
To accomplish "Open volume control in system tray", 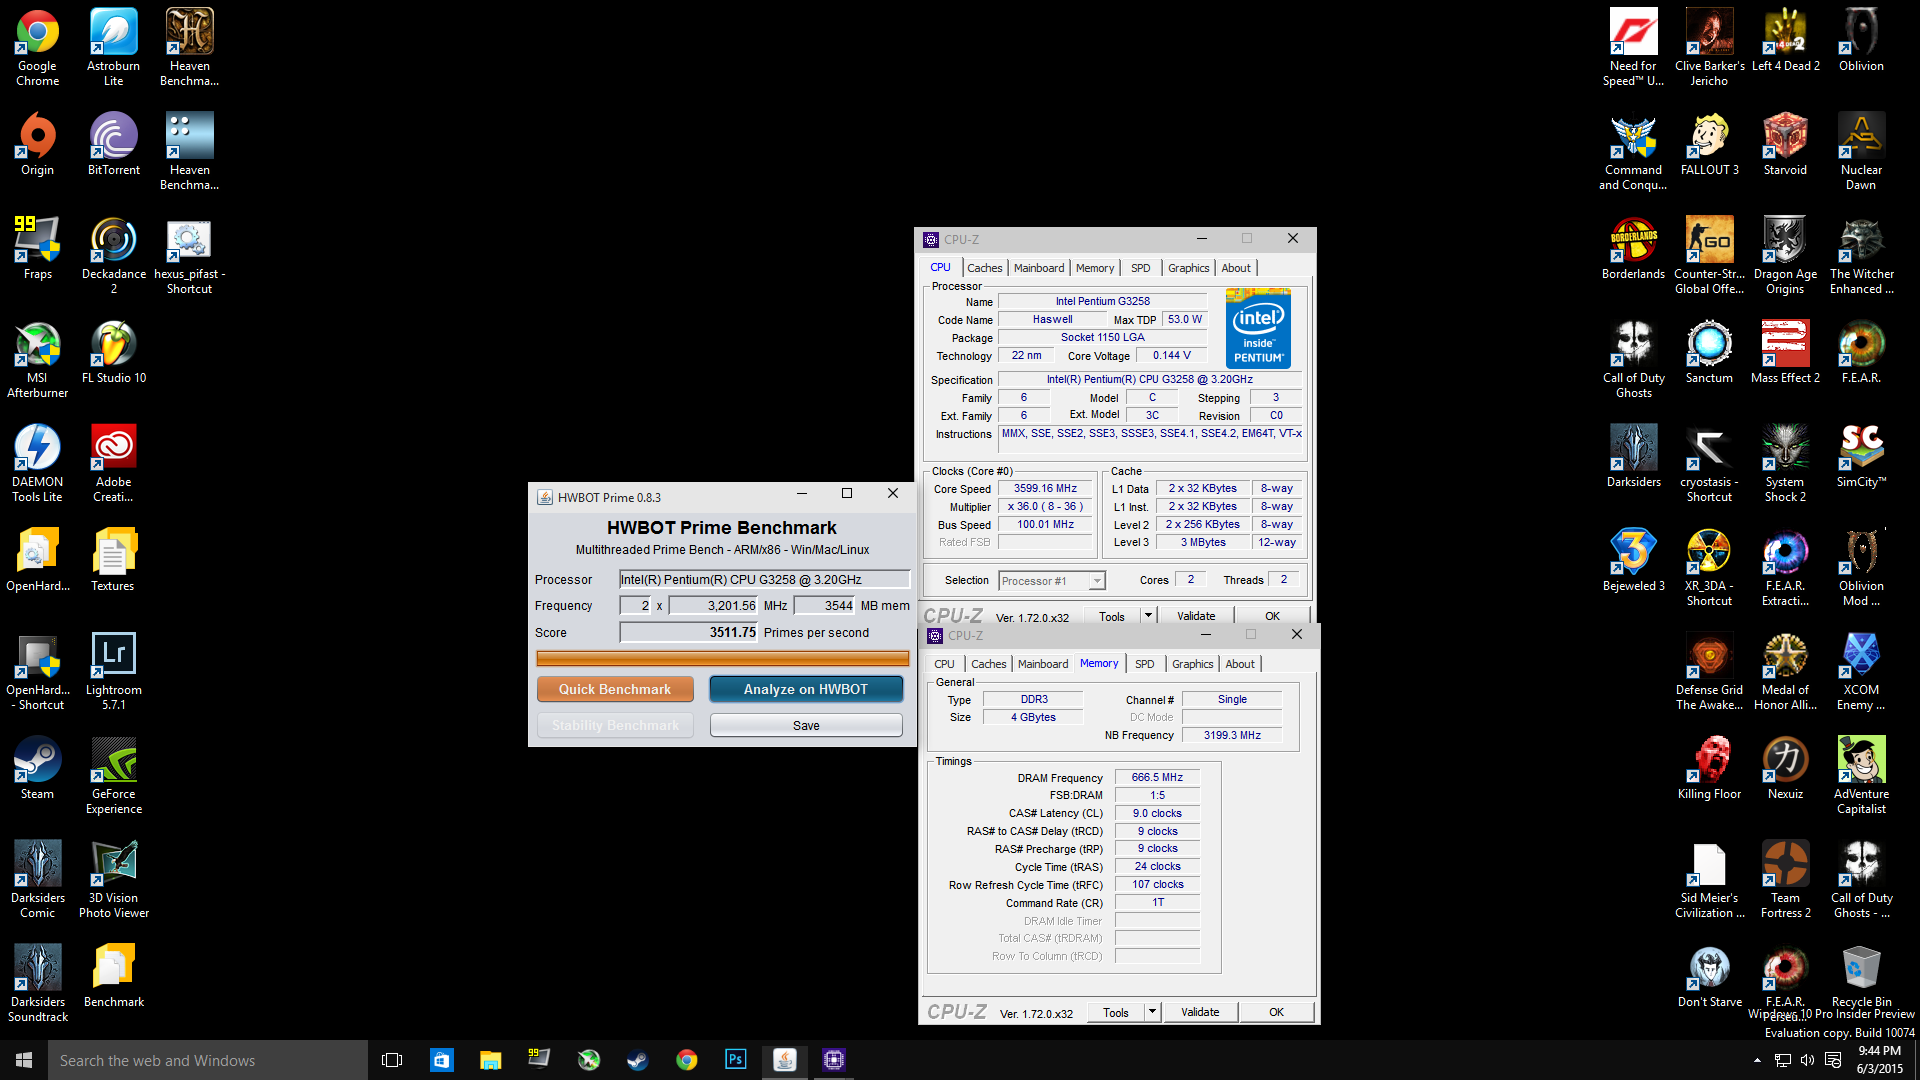I will coord(1807,1060).
